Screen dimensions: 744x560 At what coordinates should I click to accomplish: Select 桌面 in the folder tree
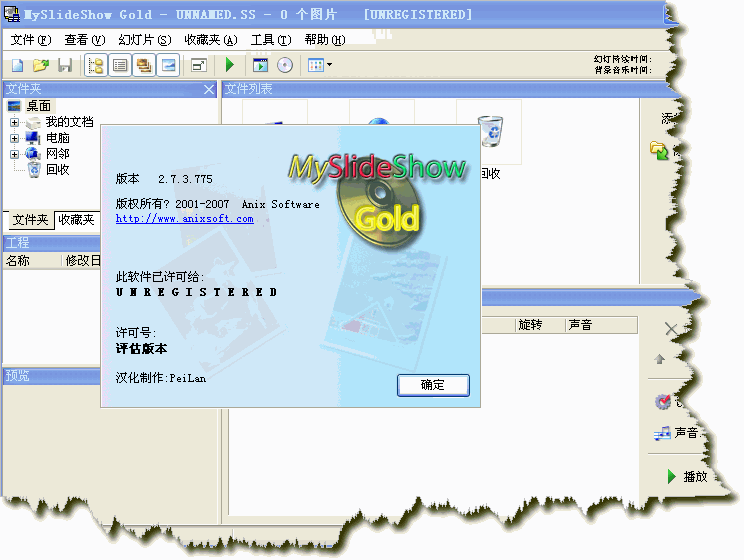39,106
